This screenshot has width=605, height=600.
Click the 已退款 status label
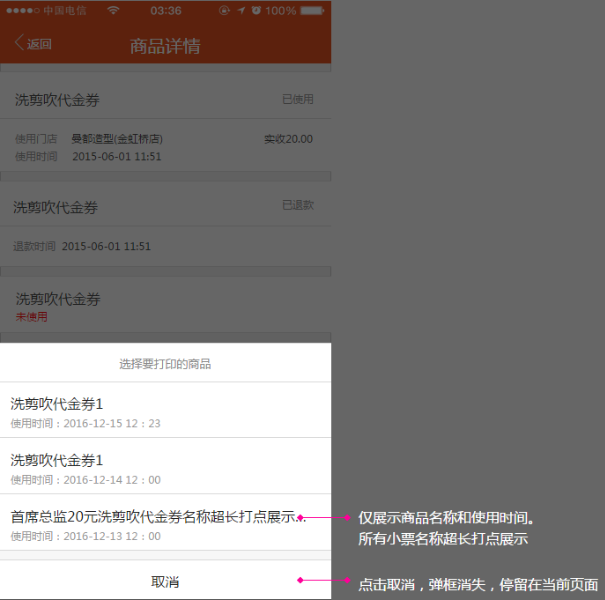298,205
